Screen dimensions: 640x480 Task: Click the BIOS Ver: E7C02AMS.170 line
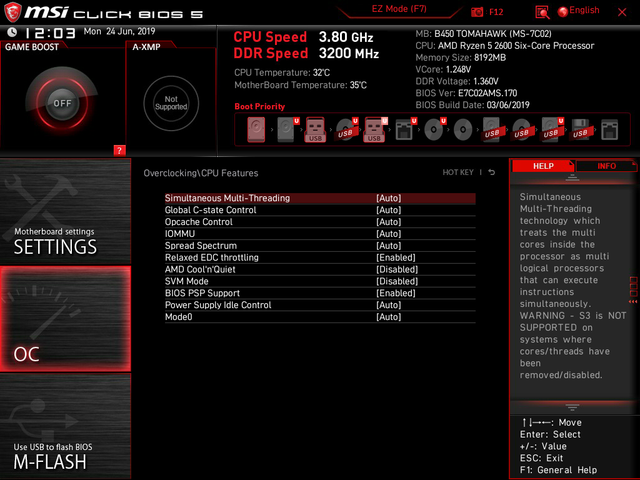click(466, 93)
